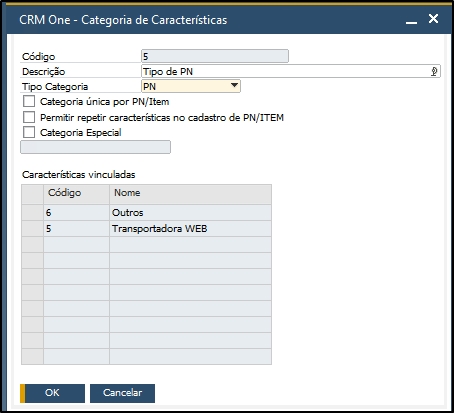454x413 pixels.
Task: Click the Cancelar button
Action: [x=122, y=393]
